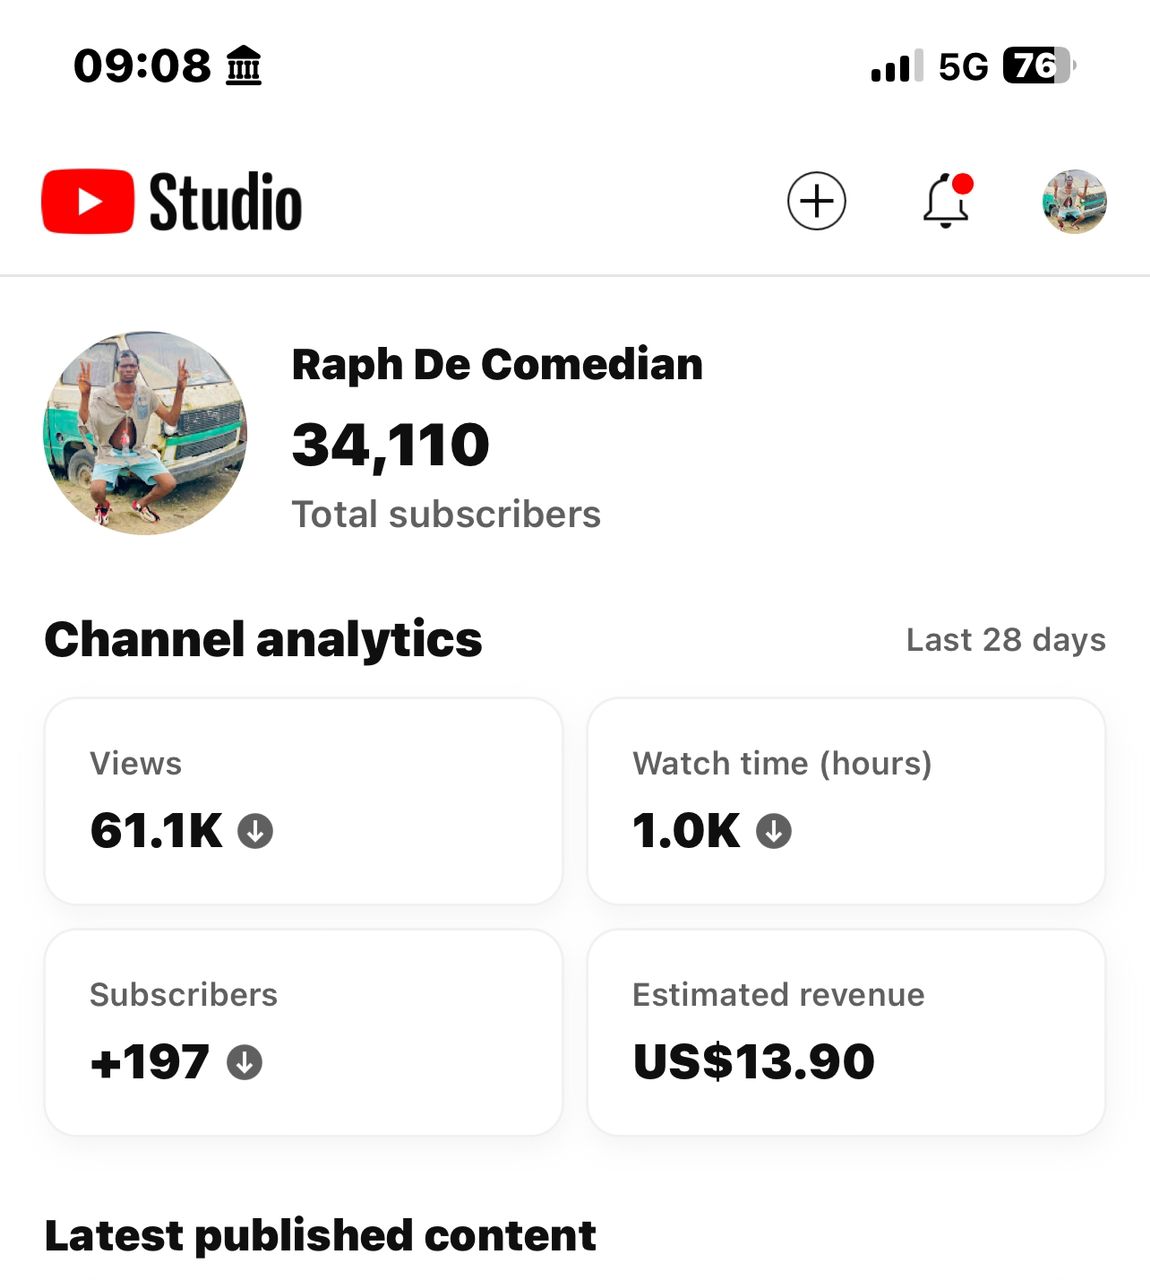Tap the Last 28 days period label
This screenshot has height=1280, width=1150.
coord(1006,640)
